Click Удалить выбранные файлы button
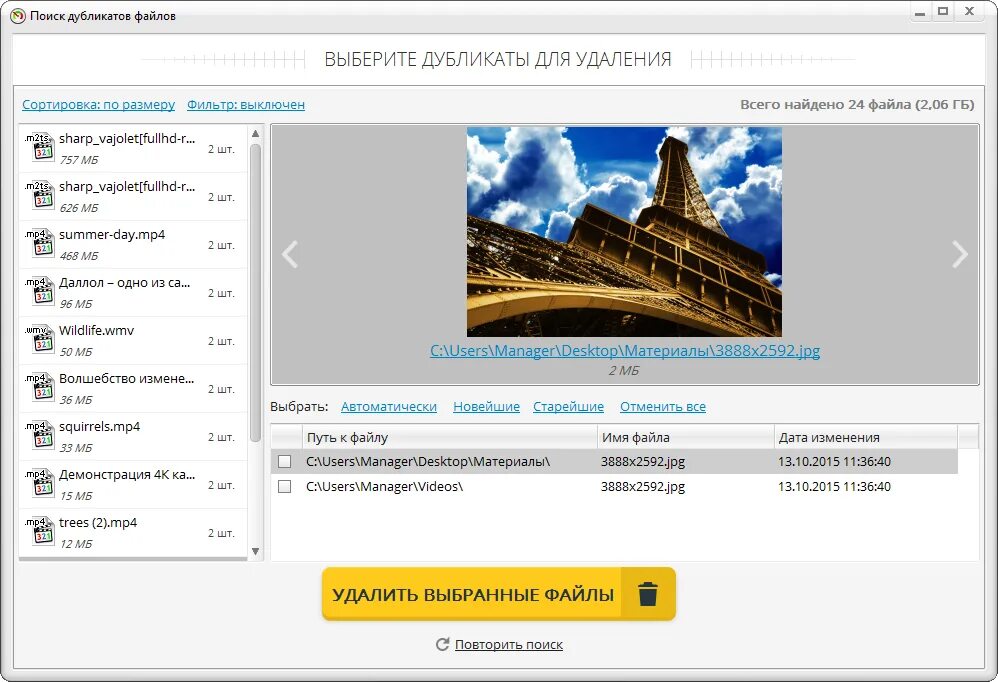998x682 pixels. pyautogui.click(x=498, y=594)
